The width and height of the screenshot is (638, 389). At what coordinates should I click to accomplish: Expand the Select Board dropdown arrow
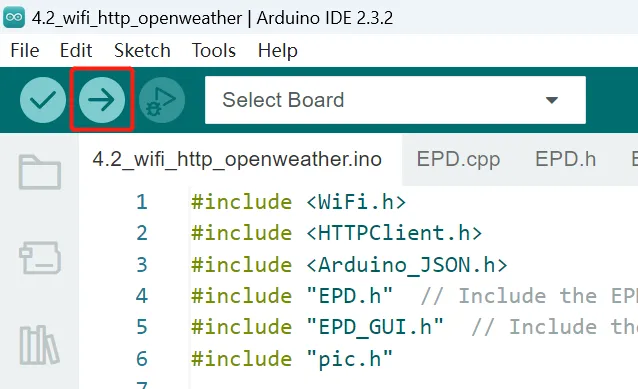pos(551,100)
